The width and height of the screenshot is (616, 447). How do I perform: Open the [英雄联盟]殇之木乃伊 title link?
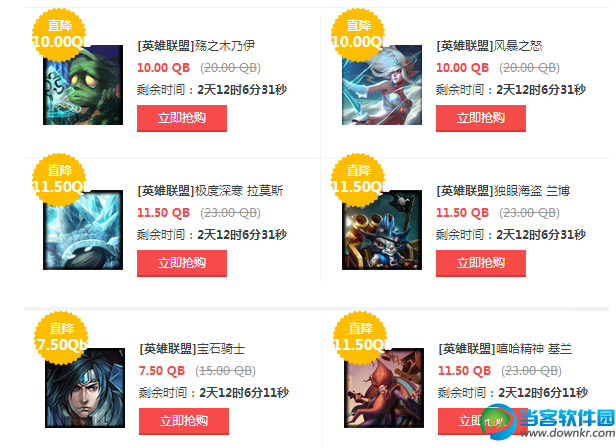(x=196, y=46)
